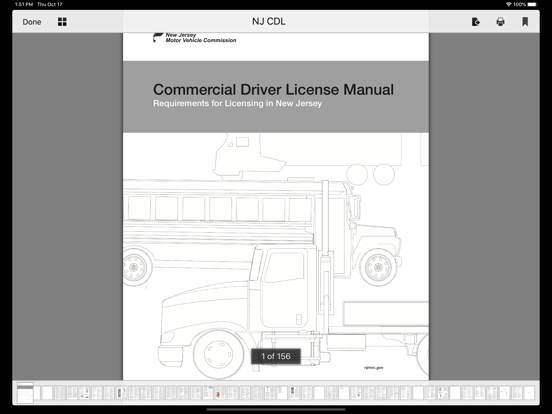Screen dimensions: 552x414
Task: Select the last page thumbnail in strip
Action: pos(529,393)
